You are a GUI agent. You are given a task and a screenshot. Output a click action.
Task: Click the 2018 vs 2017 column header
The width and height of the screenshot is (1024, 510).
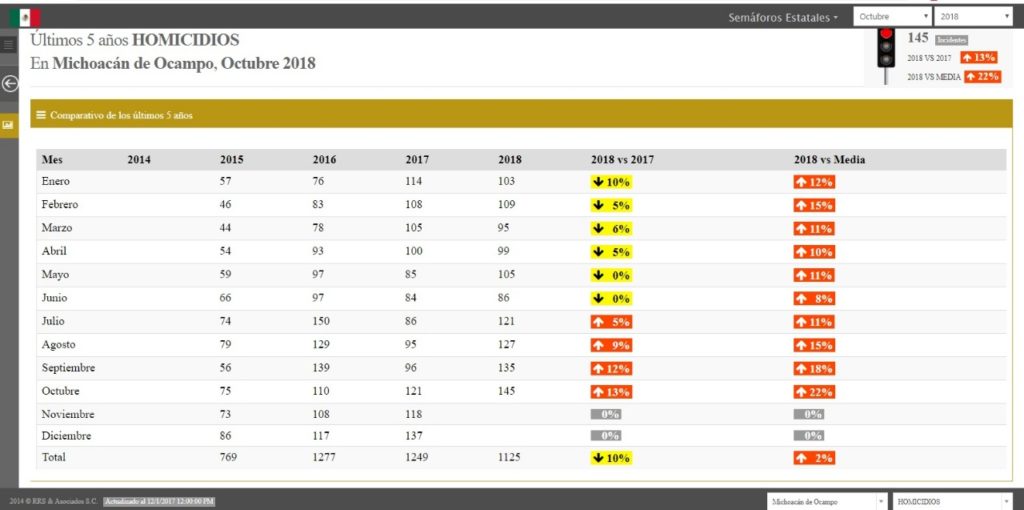pos(622,159)
